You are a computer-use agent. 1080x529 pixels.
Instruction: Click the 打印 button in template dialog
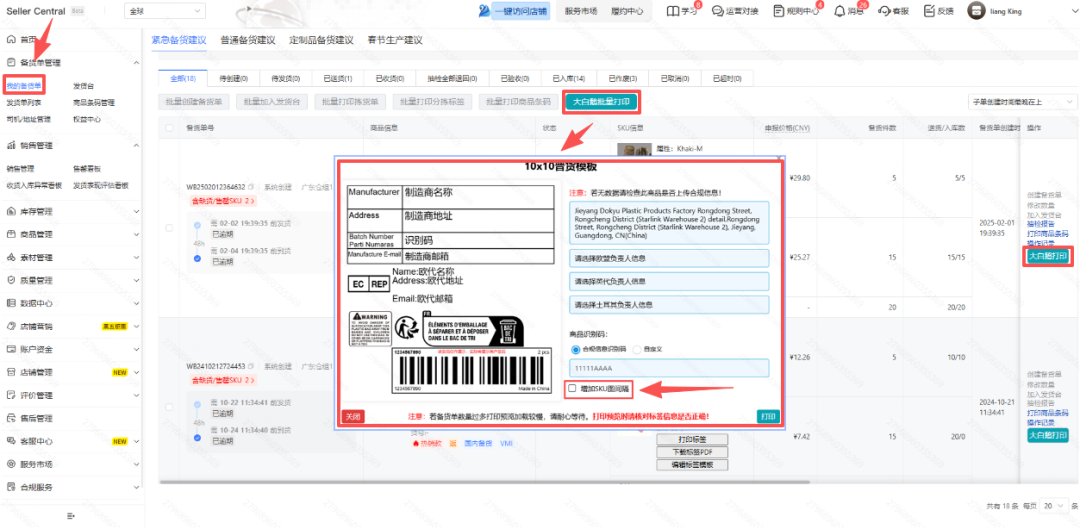tap(768, 417)
